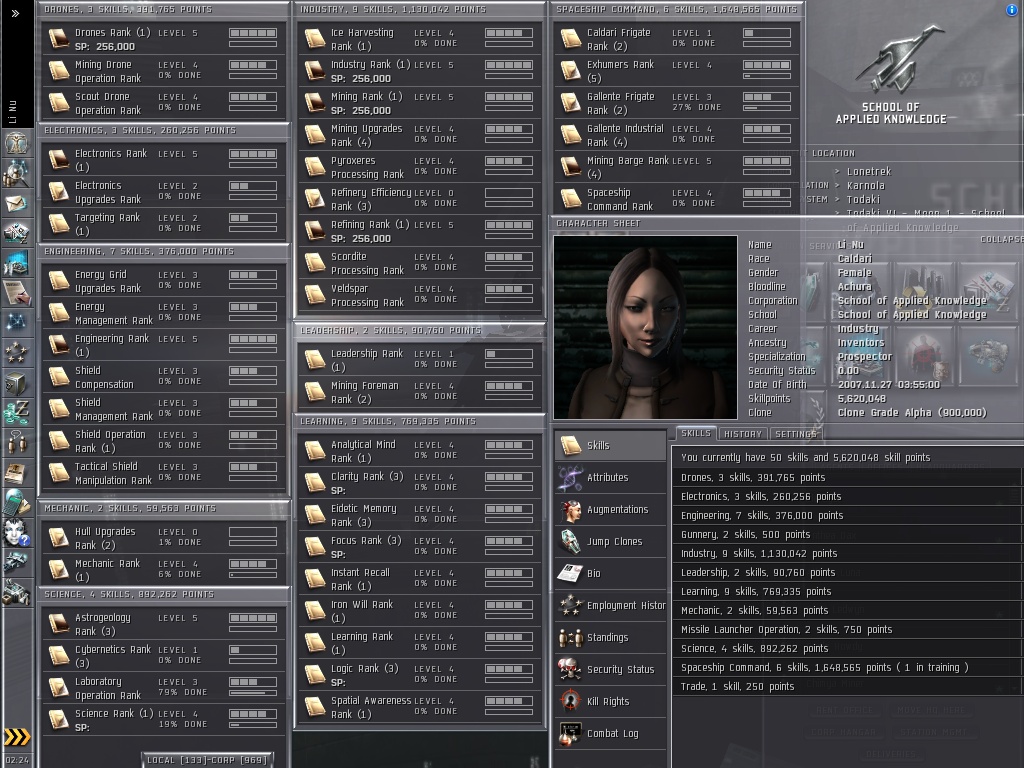Select the Mining Foreman skill entry
The width and height of the screenshot is (1024, 768).
(x=420, y=392)
